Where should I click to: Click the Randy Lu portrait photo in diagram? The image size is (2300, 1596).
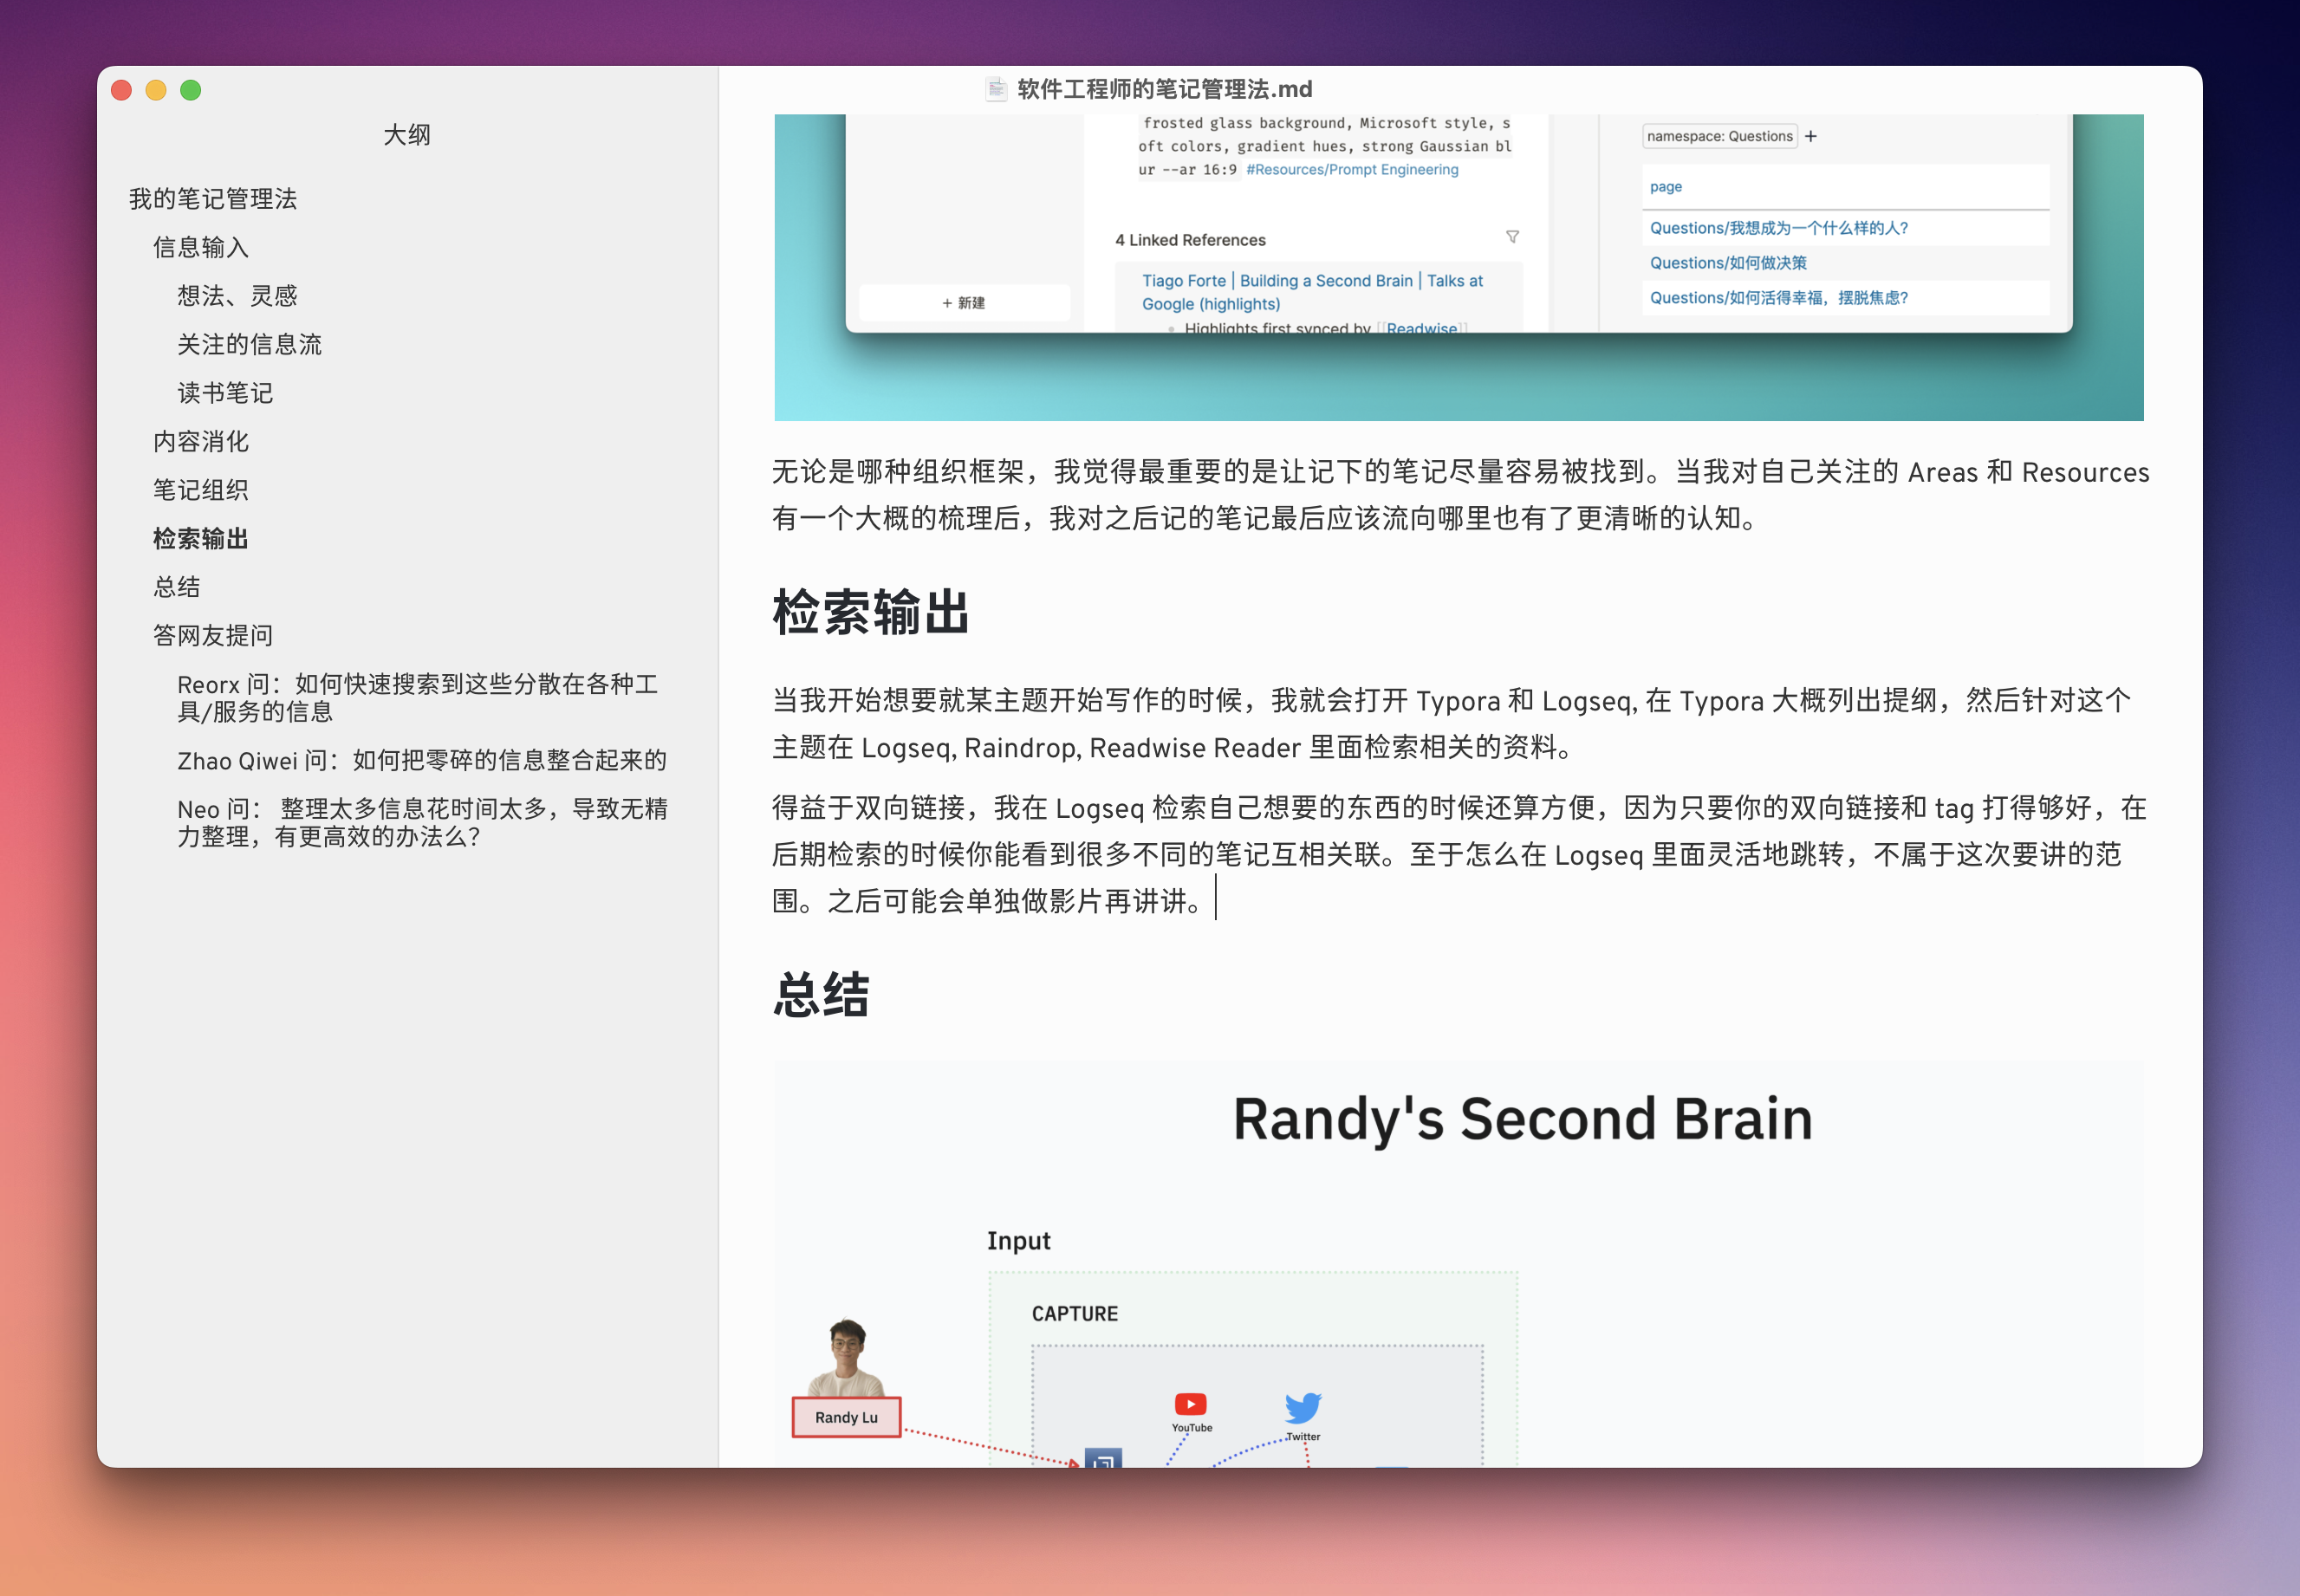tap(847, 1357)
